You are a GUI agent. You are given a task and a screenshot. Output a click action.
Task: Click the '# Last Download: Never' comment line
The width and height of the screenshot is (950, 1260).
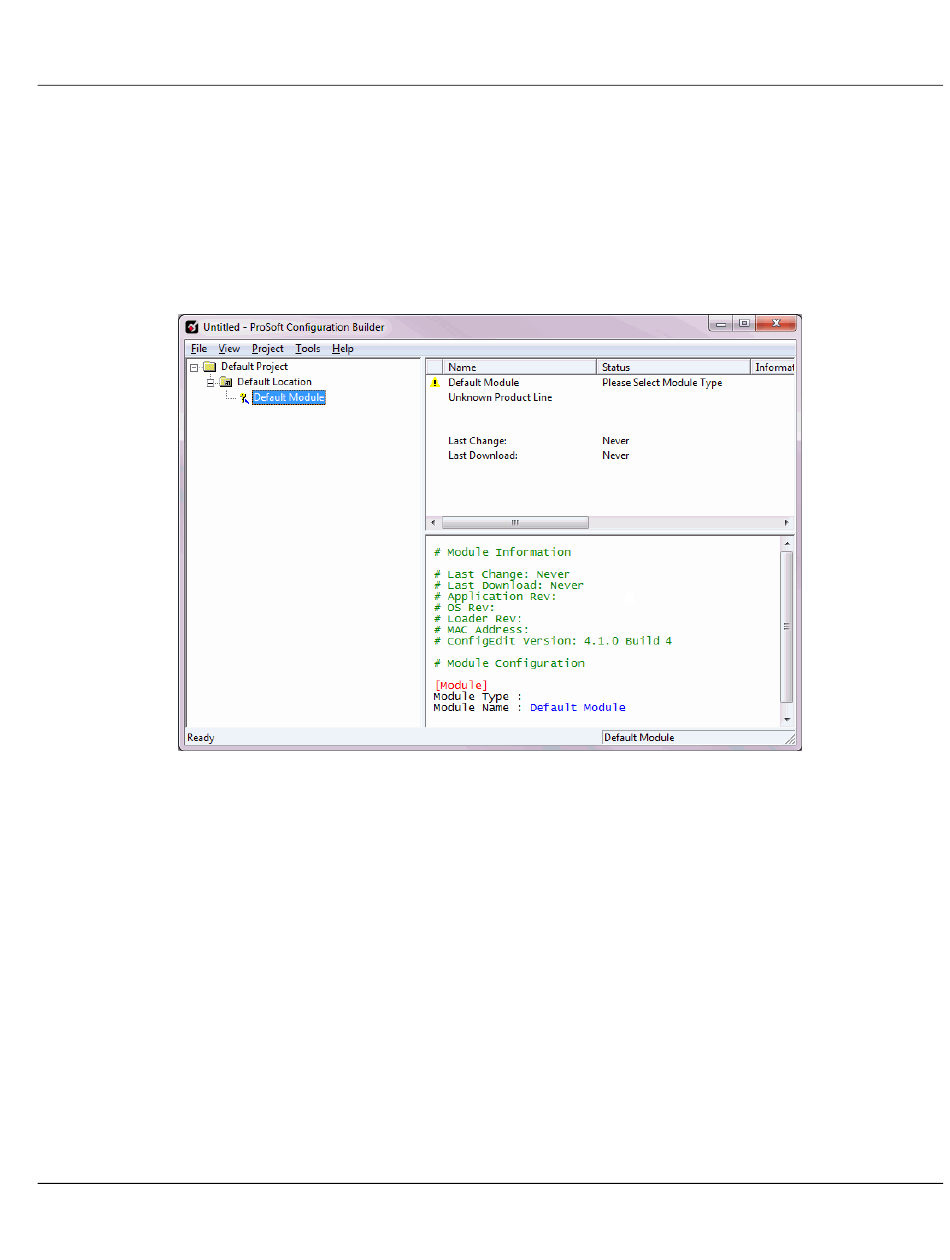coord(509,586)
